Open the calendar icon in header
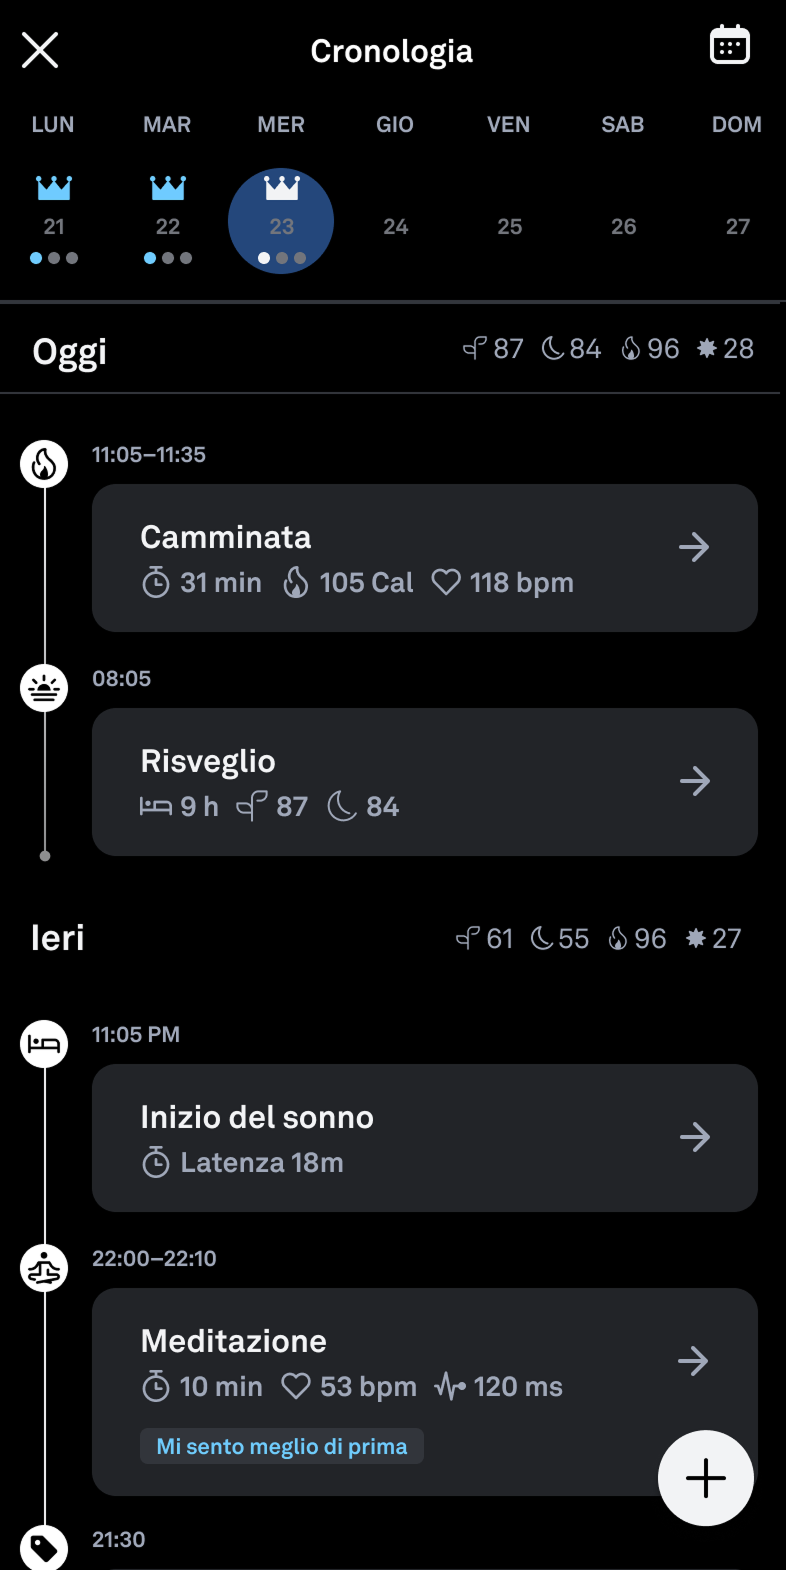 pos(729,46)
